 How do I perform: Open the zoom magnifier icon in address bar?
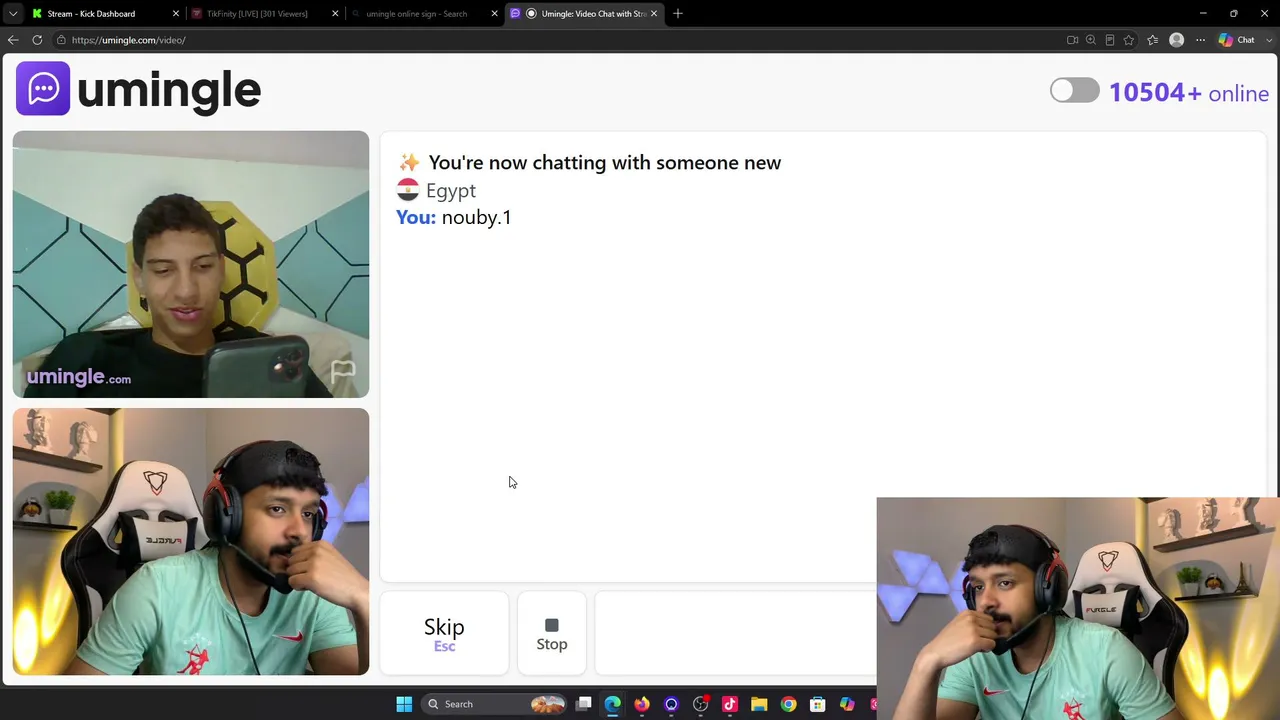tap(1091, 40)
